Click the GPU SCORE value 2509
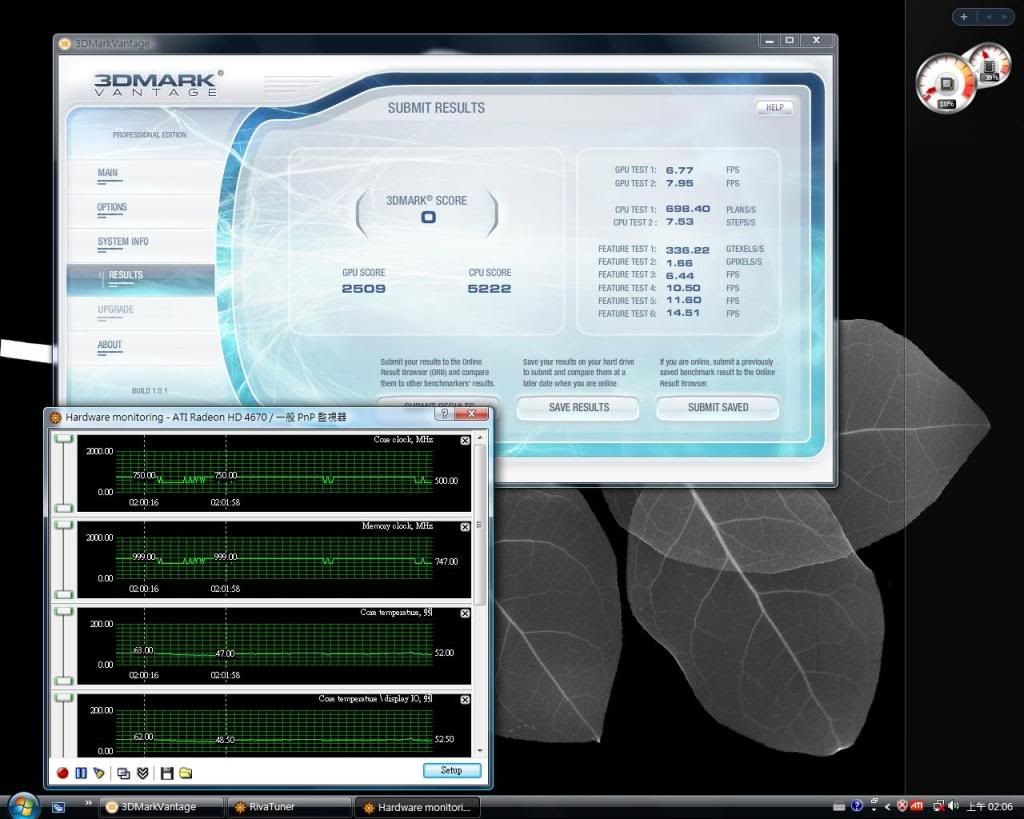The image size is (1024, 819). pyautogui.click(x=364, y=289)
